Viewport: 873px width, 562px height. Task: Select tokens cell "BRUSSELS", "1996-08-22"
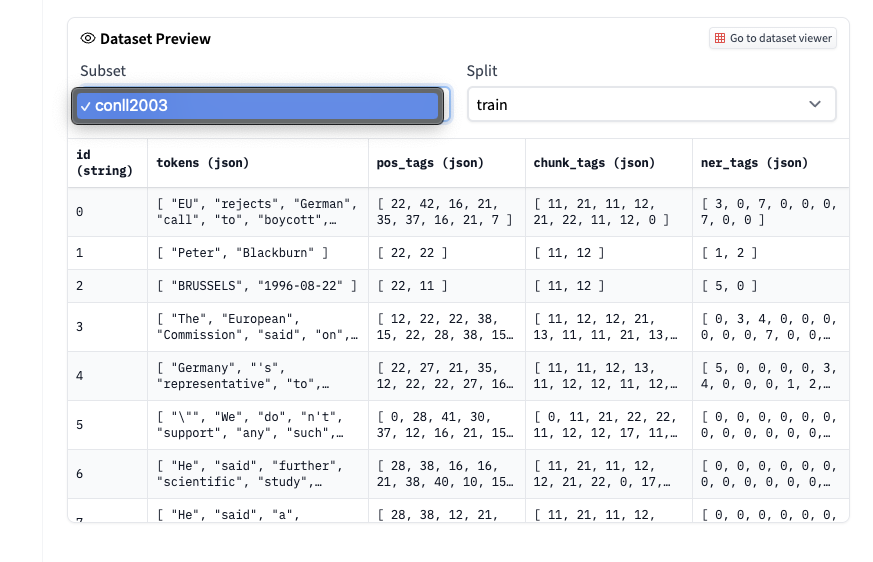point(258,286)
